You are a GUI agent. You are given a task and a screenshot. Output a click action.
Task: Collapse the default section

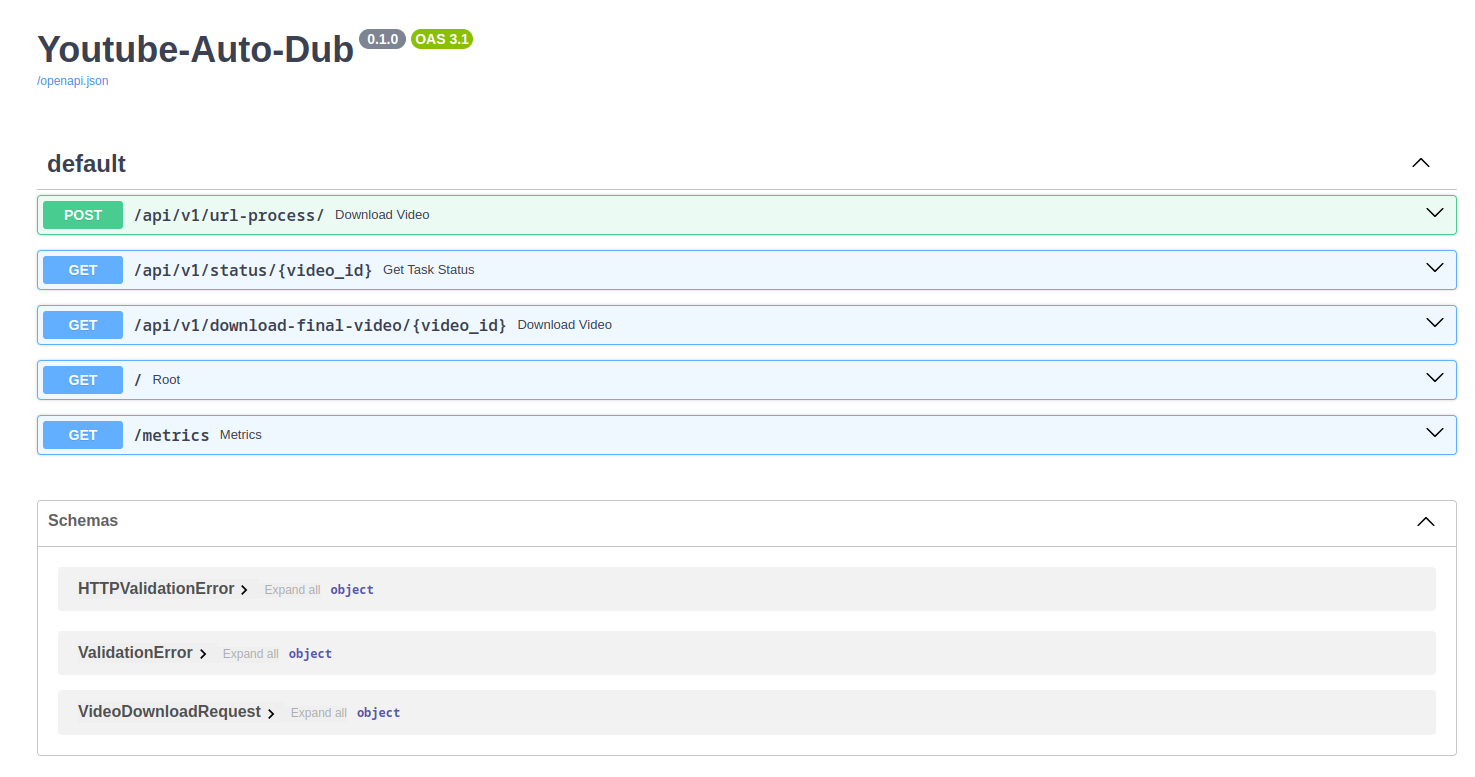[x=1420, y=162]
